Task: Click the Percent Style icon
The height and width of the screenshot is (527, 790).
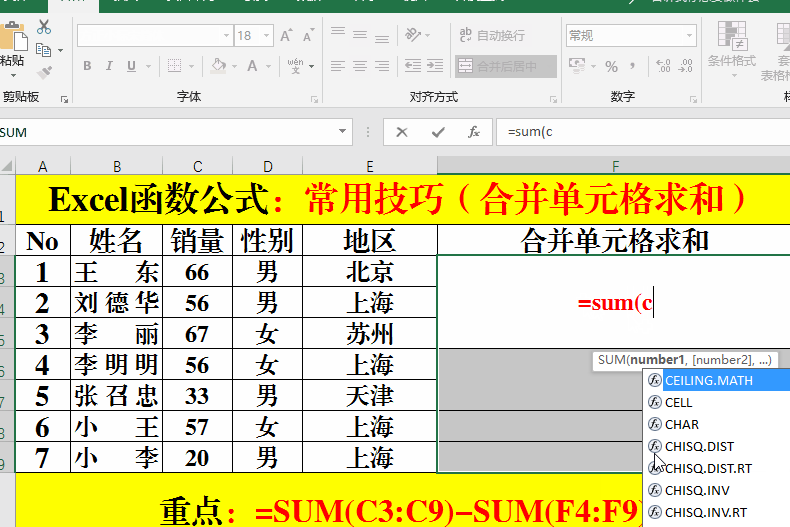Action: point(612,66)
